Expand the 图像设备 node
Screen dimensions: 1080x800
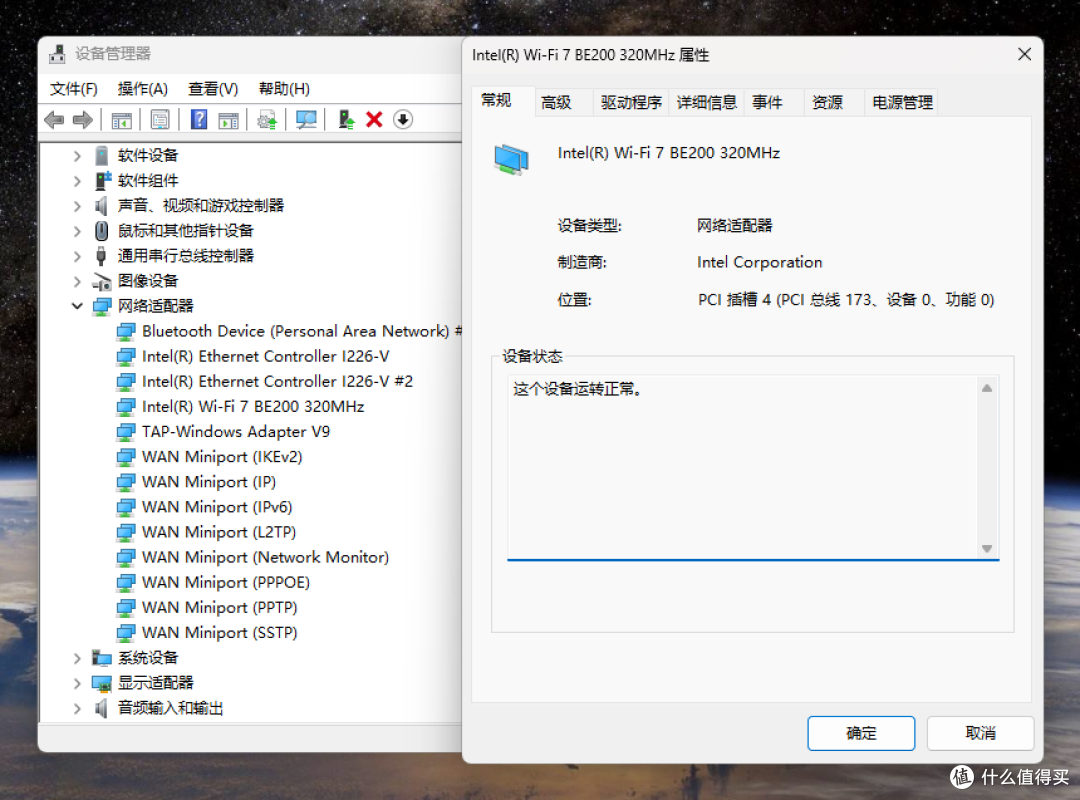point(77,281)
